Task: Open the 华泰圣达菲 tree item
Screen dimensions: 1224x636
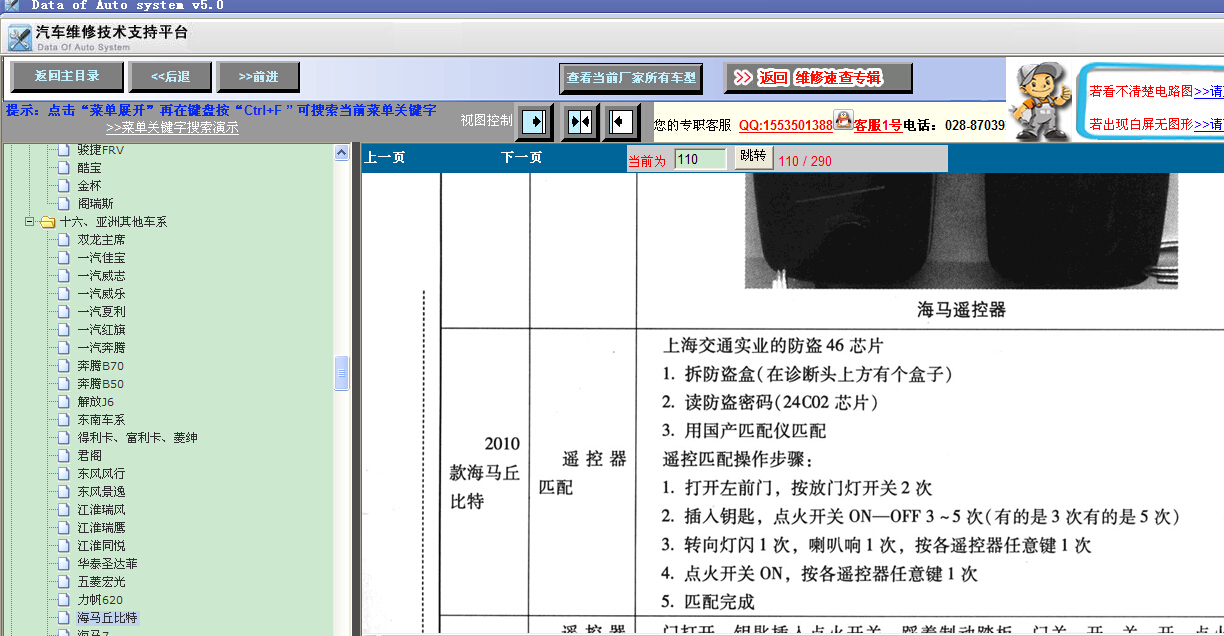Action: tap(107, 564)
